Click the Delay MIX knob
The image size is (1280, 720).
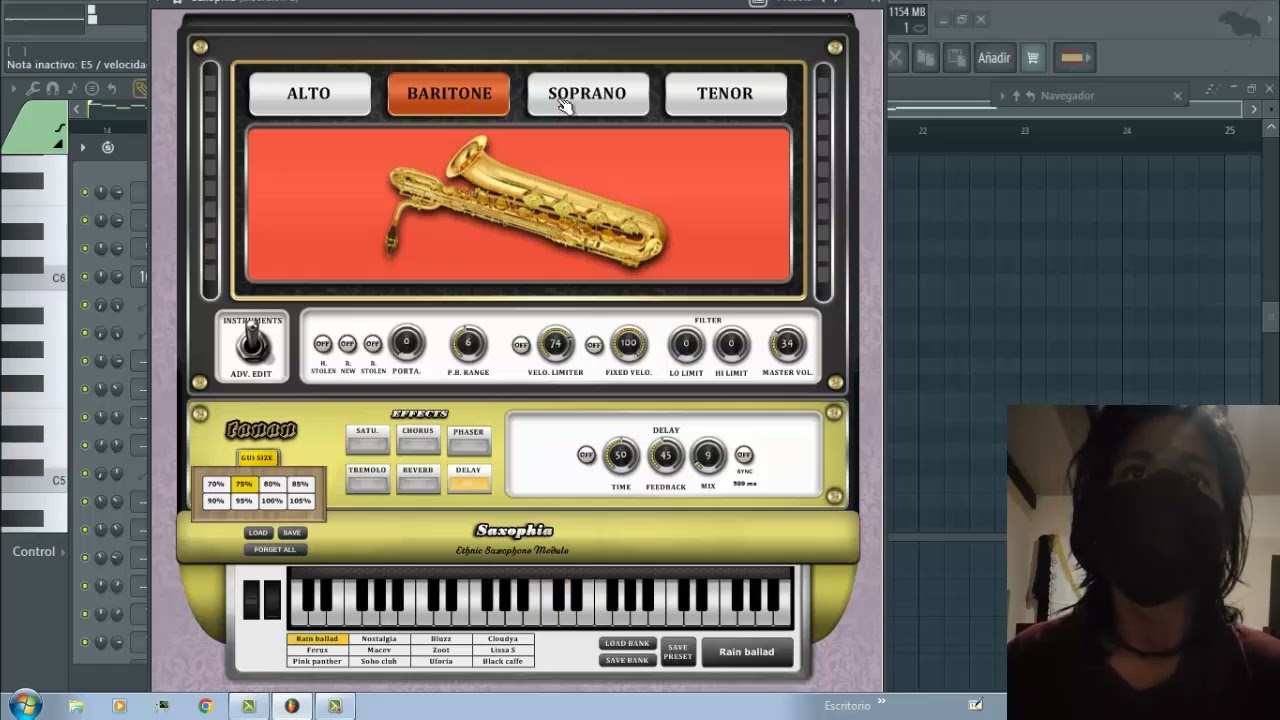(708, 456)
